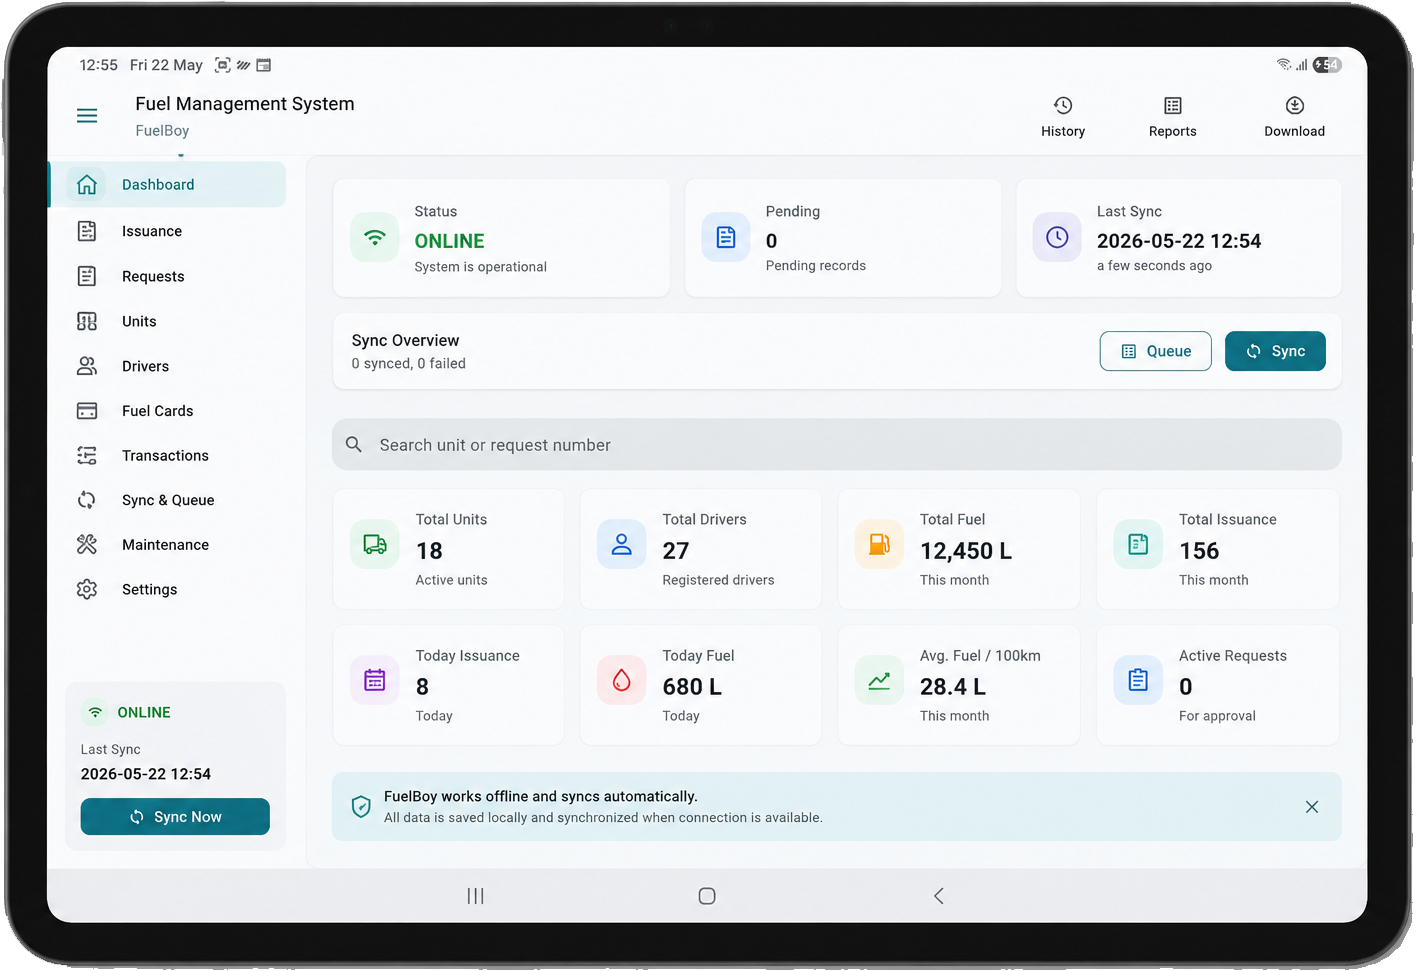Click the Sync Now button

tap(175, 817)
